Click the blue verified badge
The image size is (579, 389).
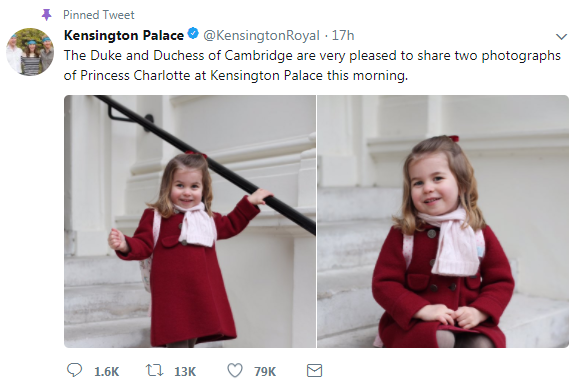(193, 34)
